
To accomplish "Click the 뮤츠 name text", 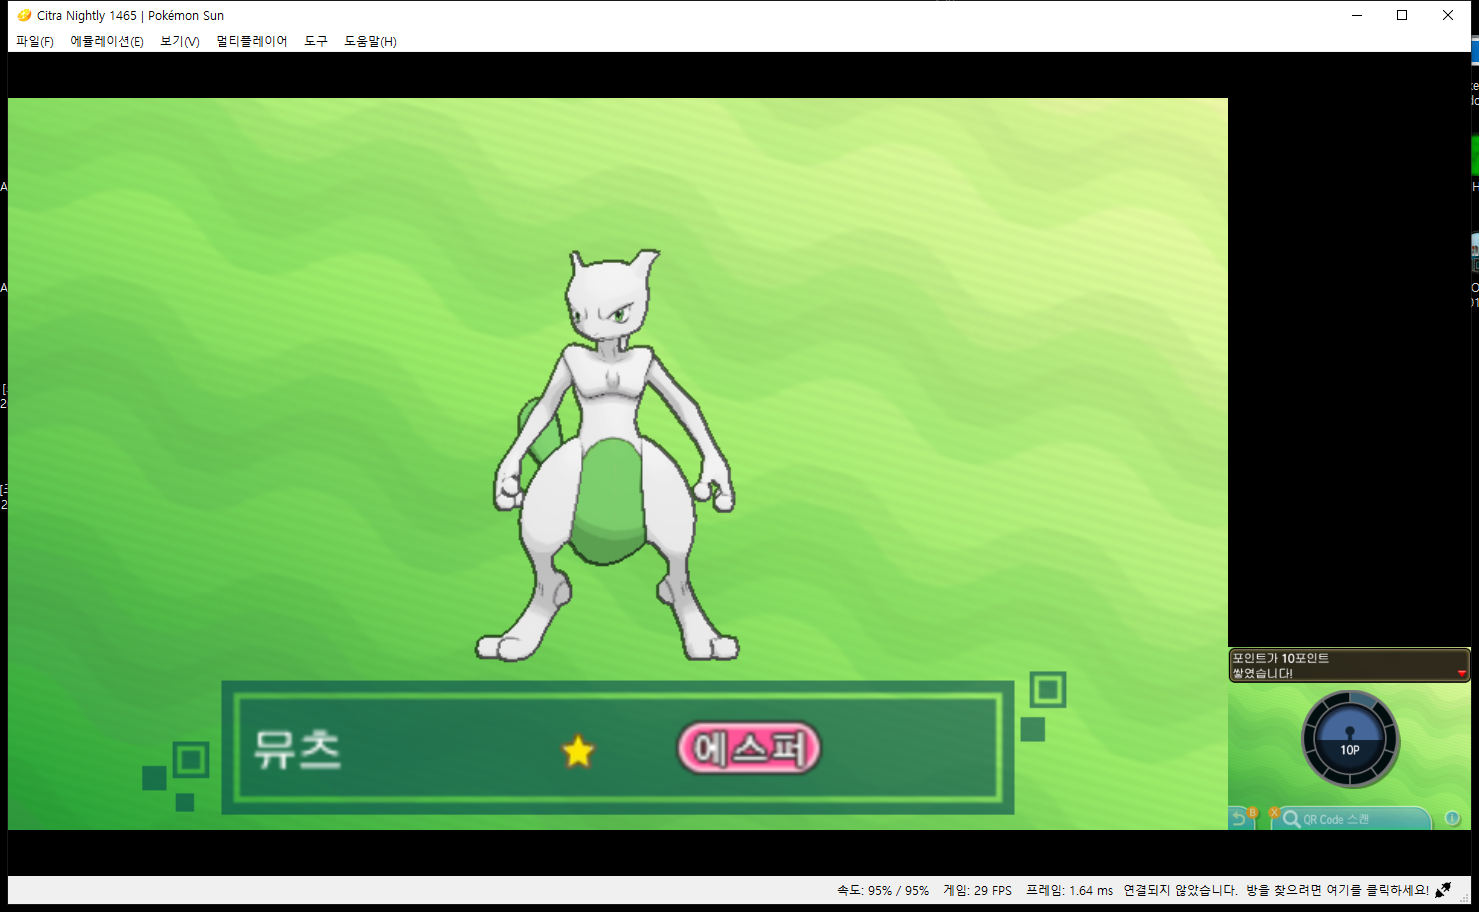I will click(297, 749).
